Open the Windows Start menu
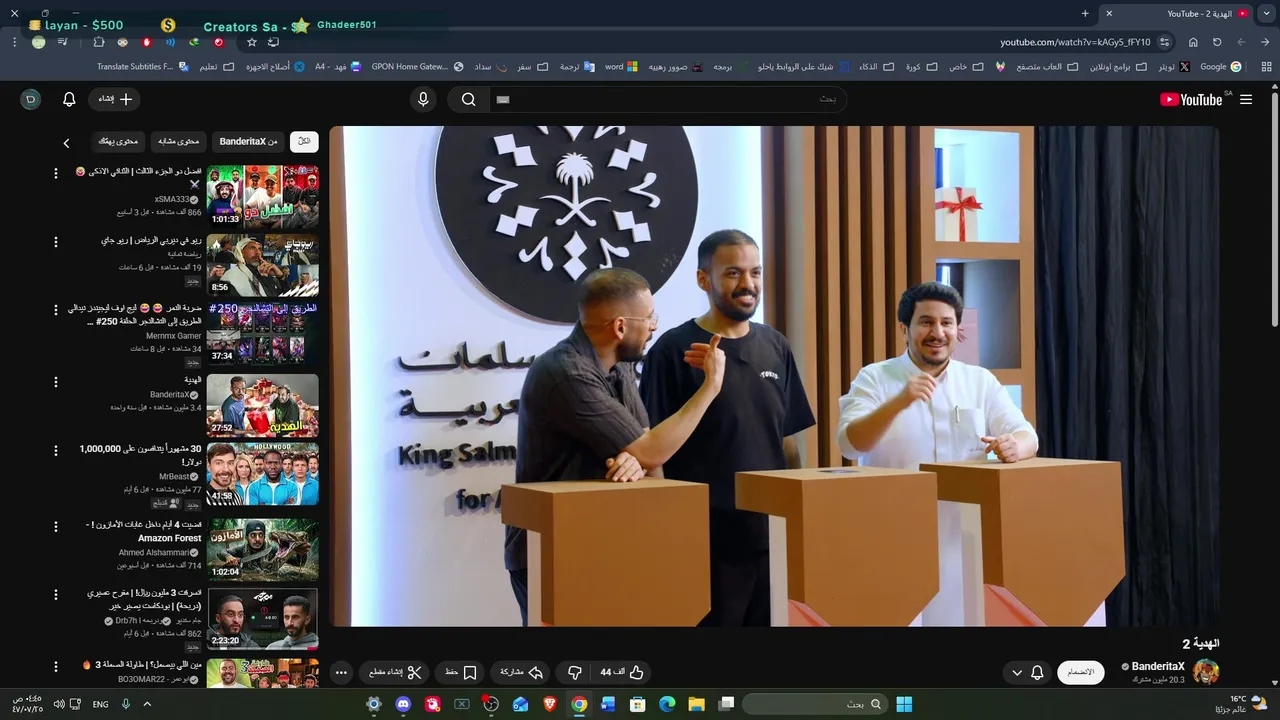Viewport: 1280px width, 720px height. [x=904, y=704]
